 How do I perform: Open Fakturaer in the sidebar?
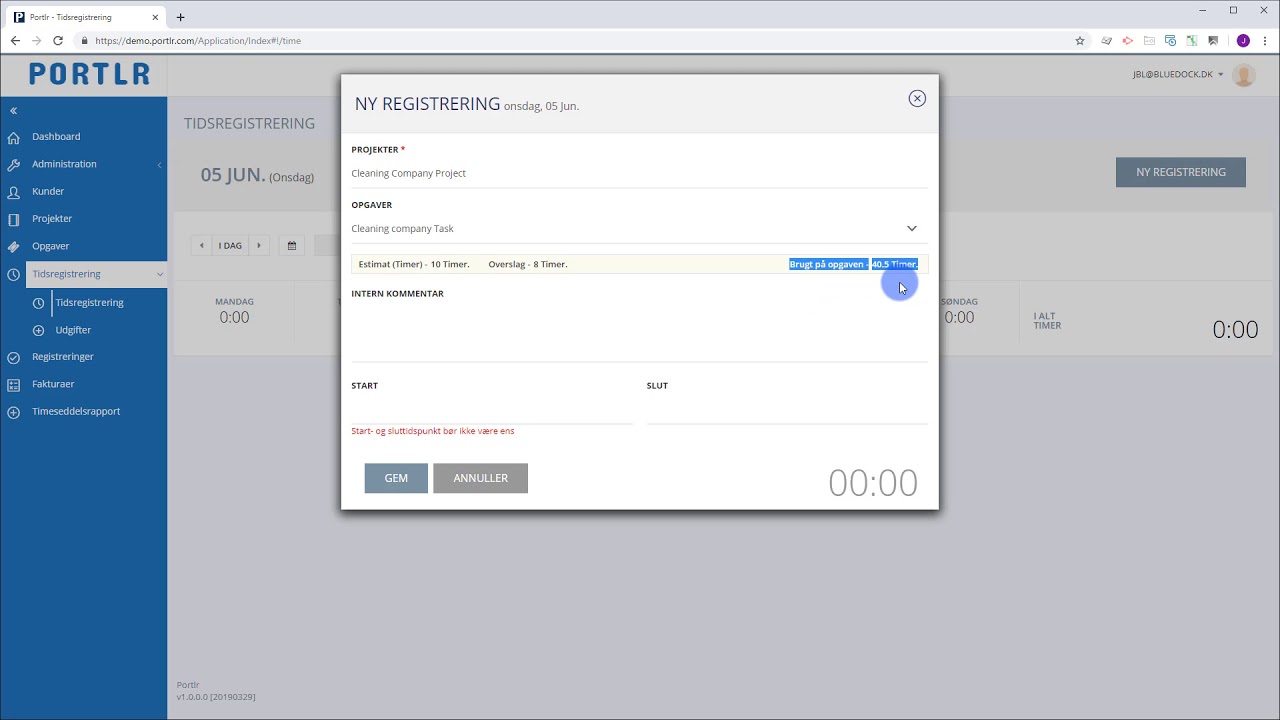[53, 384]
